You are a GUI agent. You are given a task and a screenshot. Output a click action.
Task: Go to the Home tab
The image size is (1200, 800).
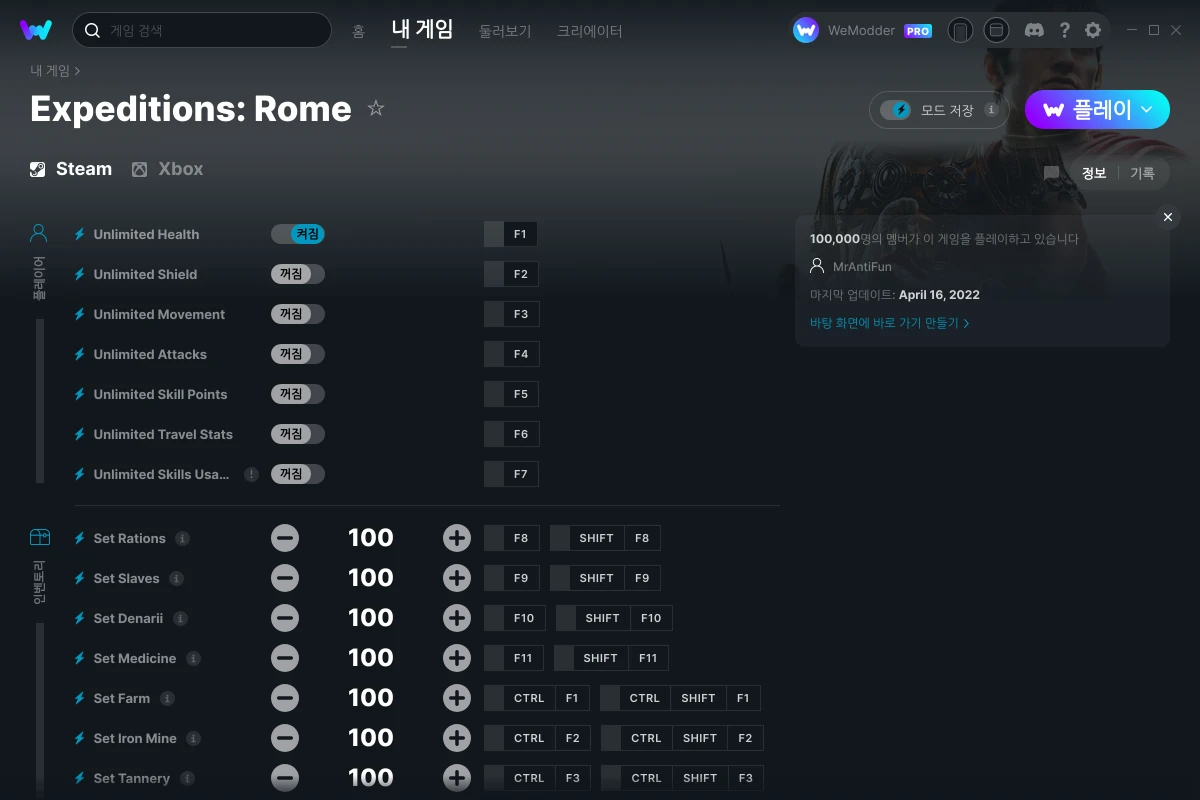point(358,31)
